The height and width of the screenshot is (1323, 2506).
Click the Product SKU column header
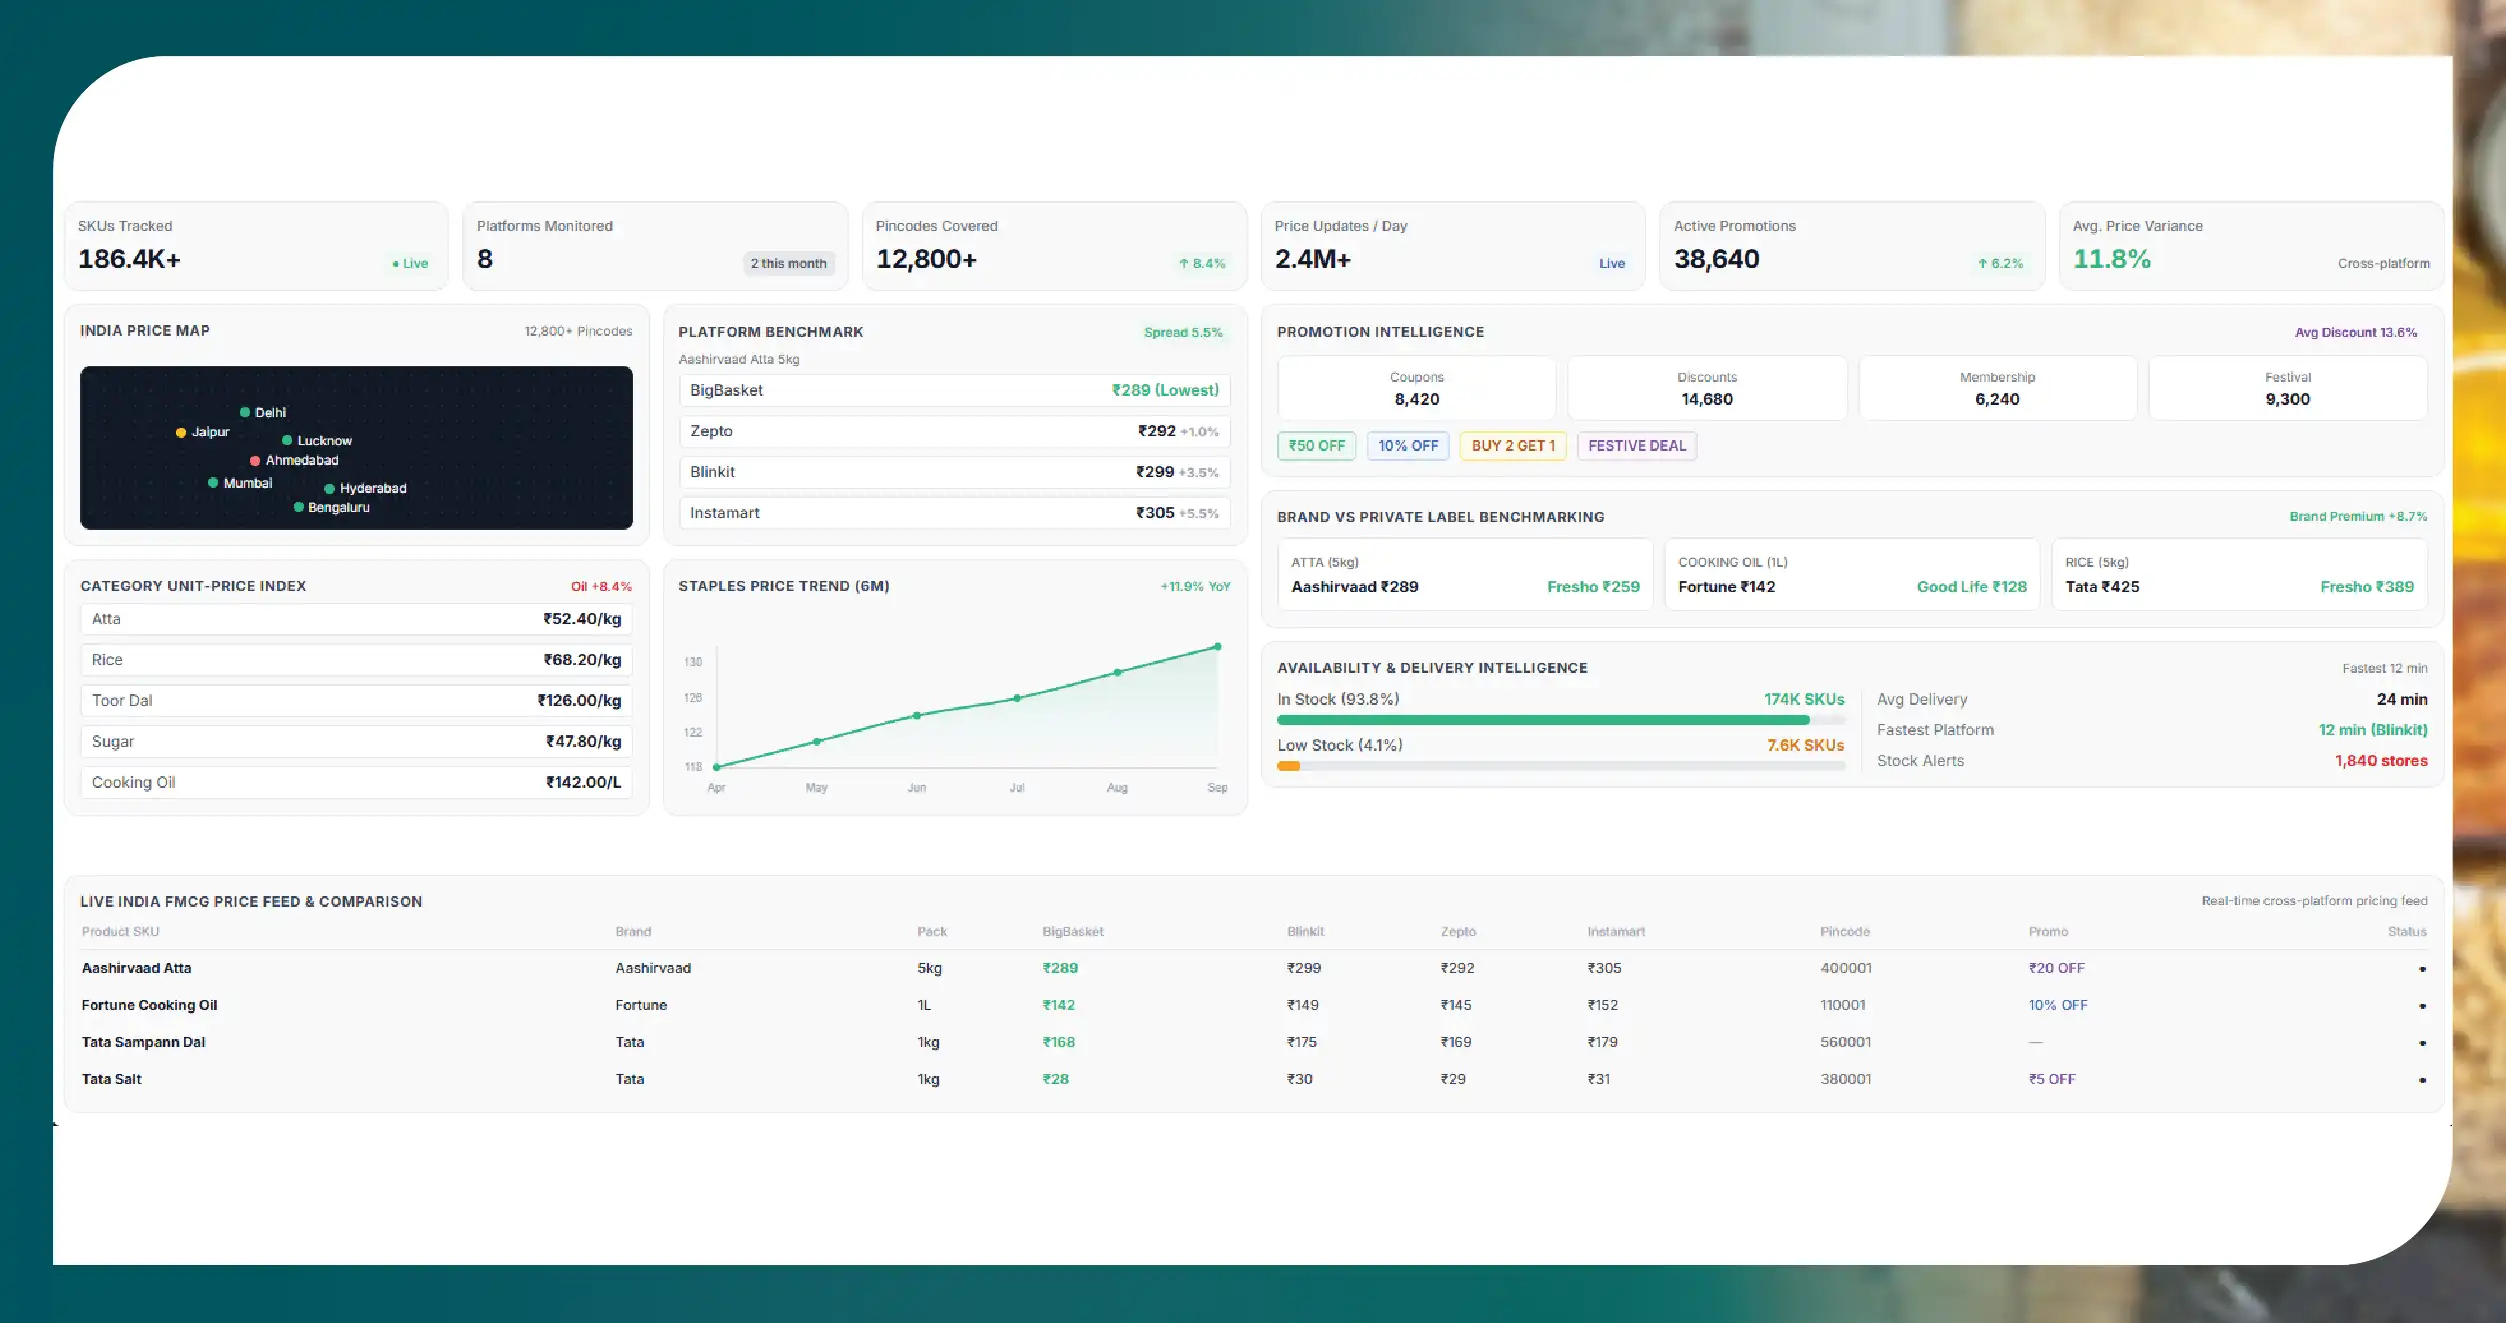(120, 932)
